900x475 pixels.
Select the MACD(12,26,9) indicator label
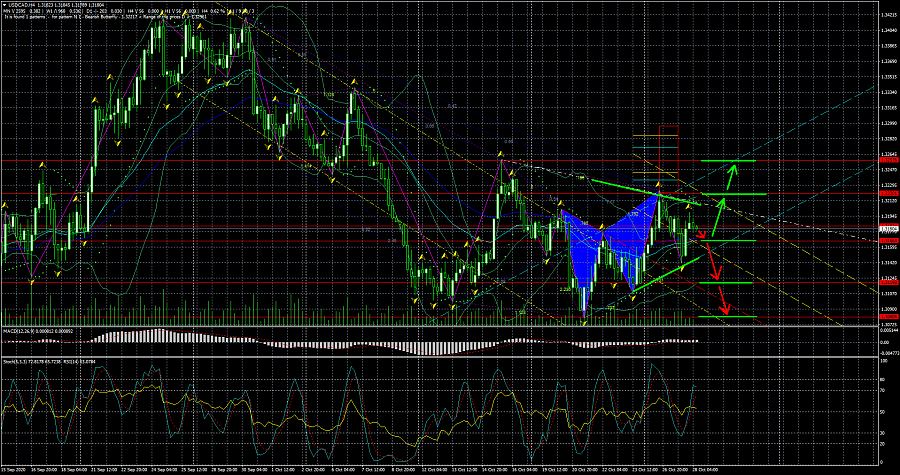tap(22, 329)
